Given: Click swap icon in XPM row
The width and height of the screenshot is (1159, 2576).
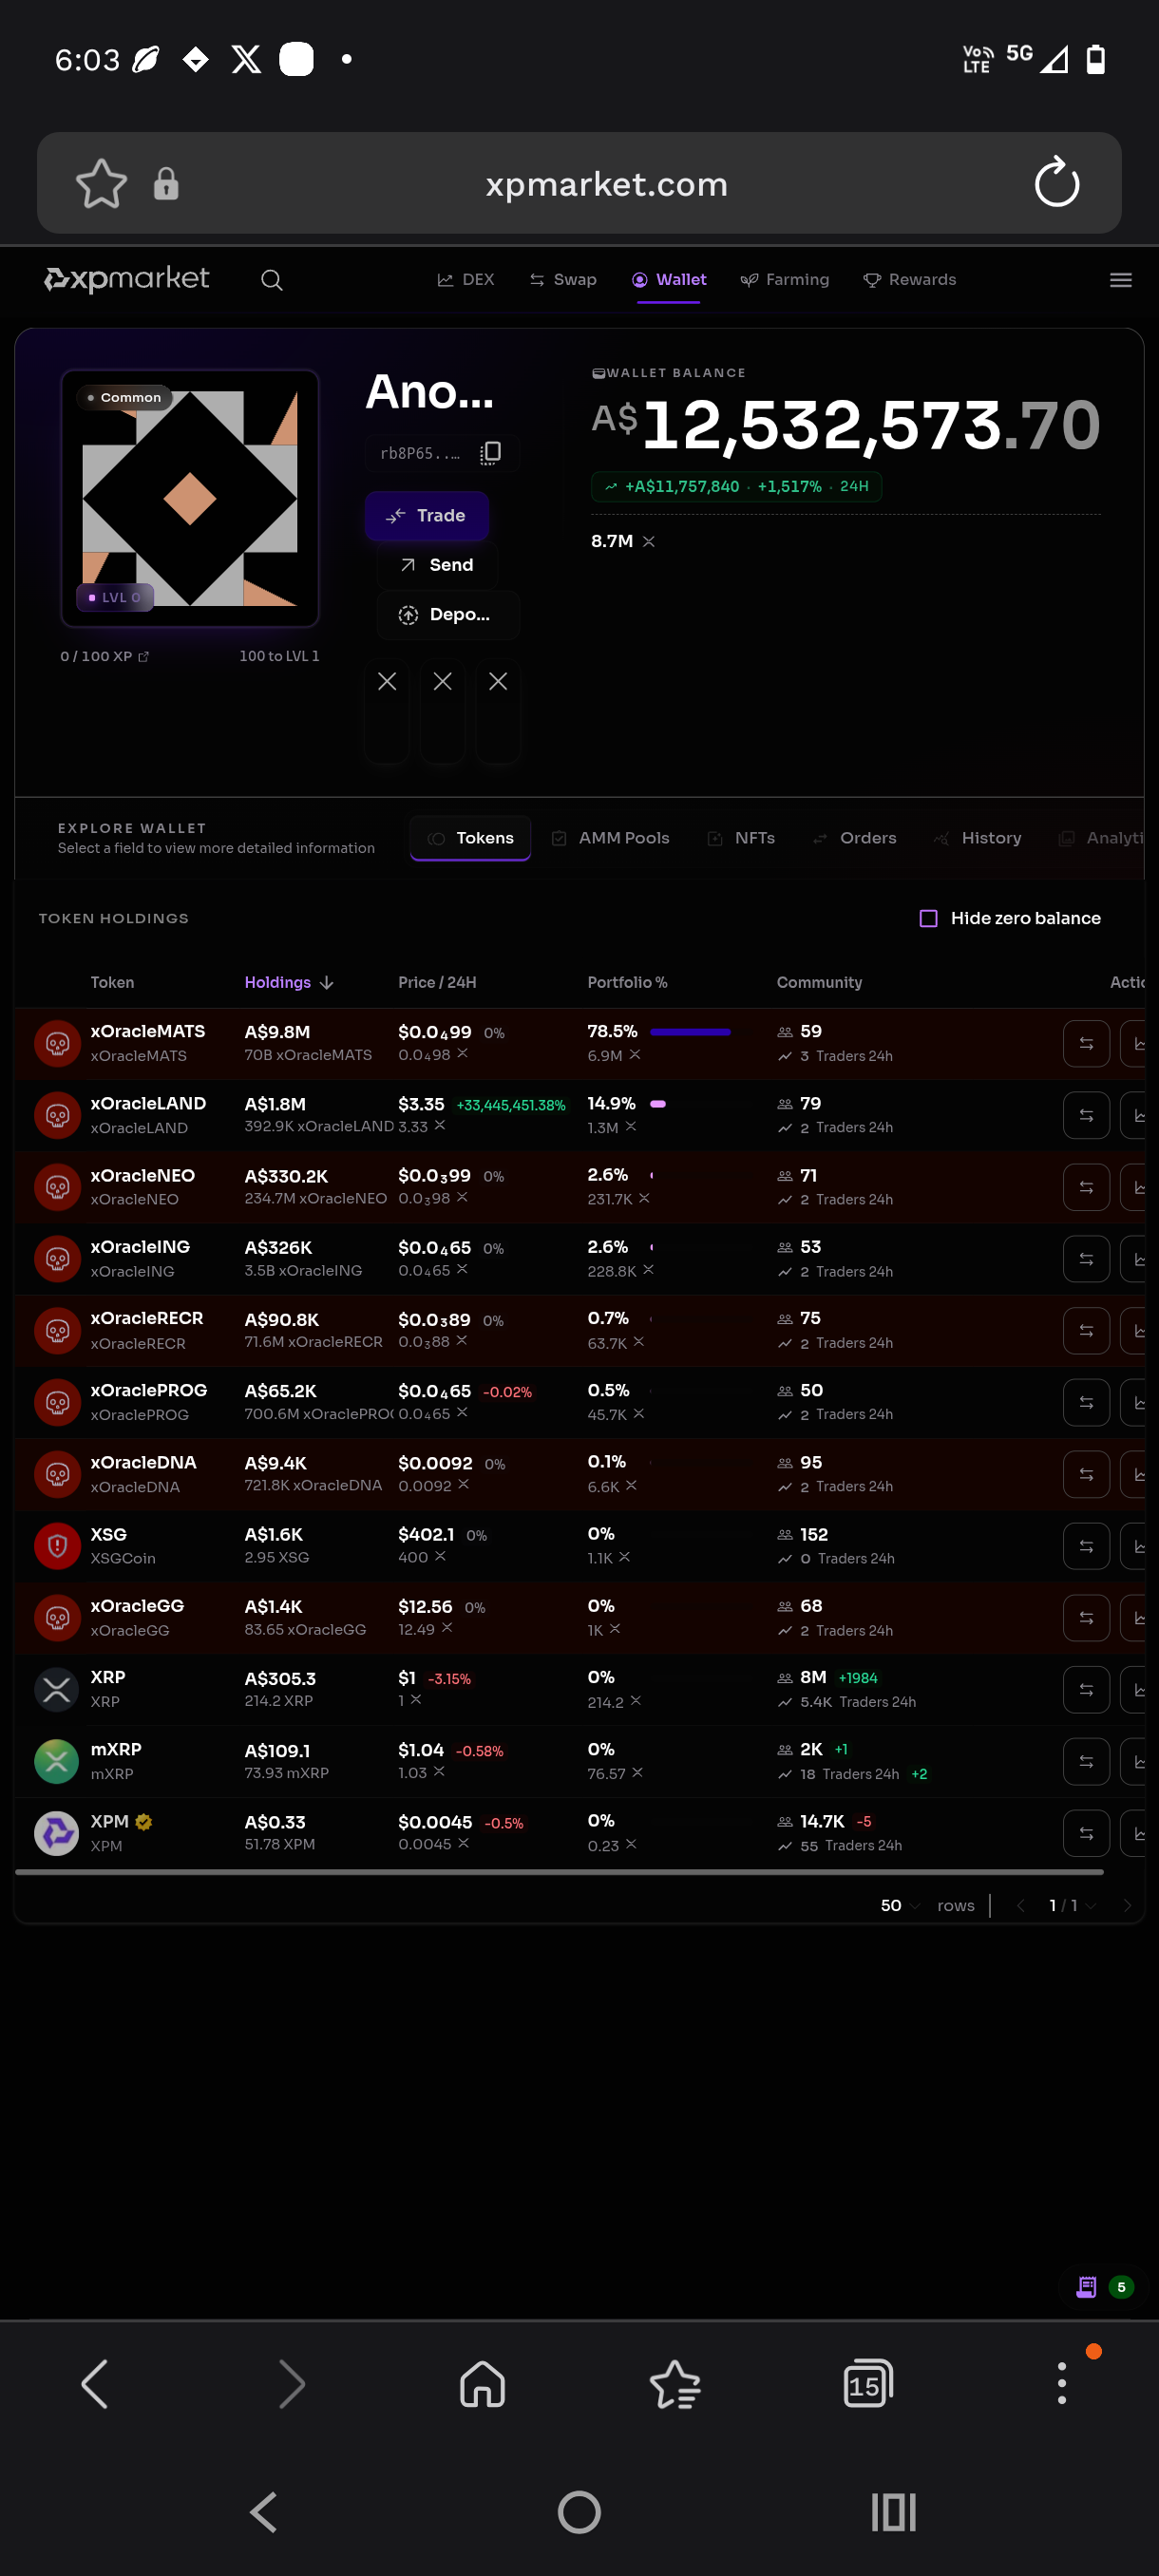Looking at the screenshot, I should tap(1086, 1834).
